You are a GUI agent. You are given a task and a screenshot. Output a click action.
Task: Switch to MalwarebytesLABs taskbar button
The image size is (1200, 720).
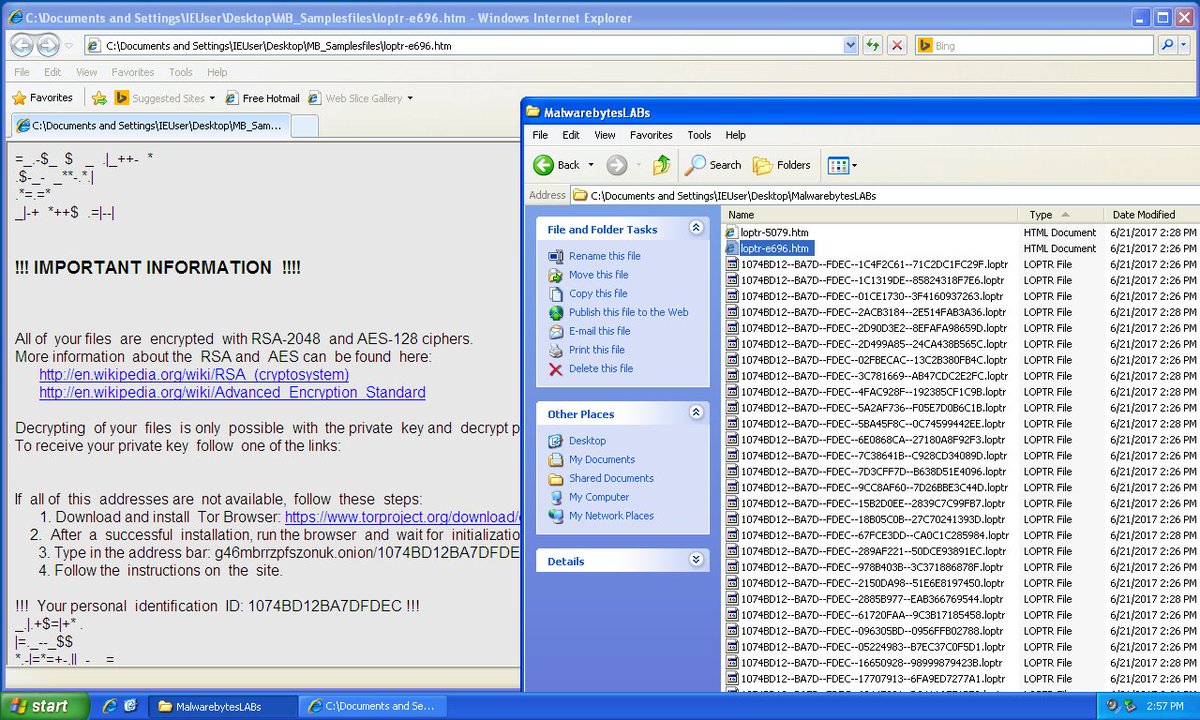224,706
